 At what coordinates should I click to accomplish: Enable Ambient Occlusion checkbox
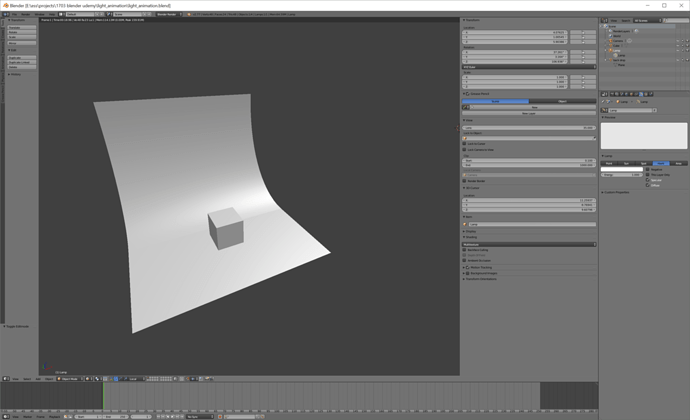pyautogui.click(x=464, y=260)
